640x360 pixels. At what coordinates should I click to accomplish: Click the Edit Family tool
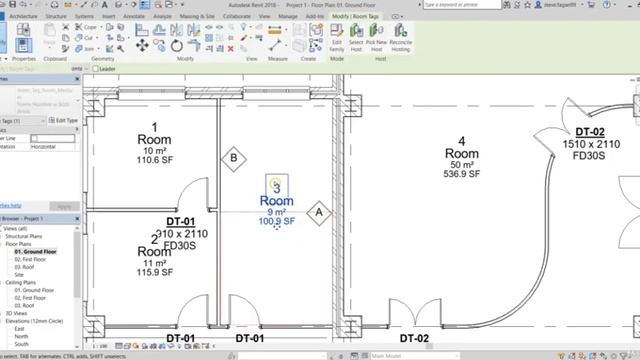(x=337, y=38)
